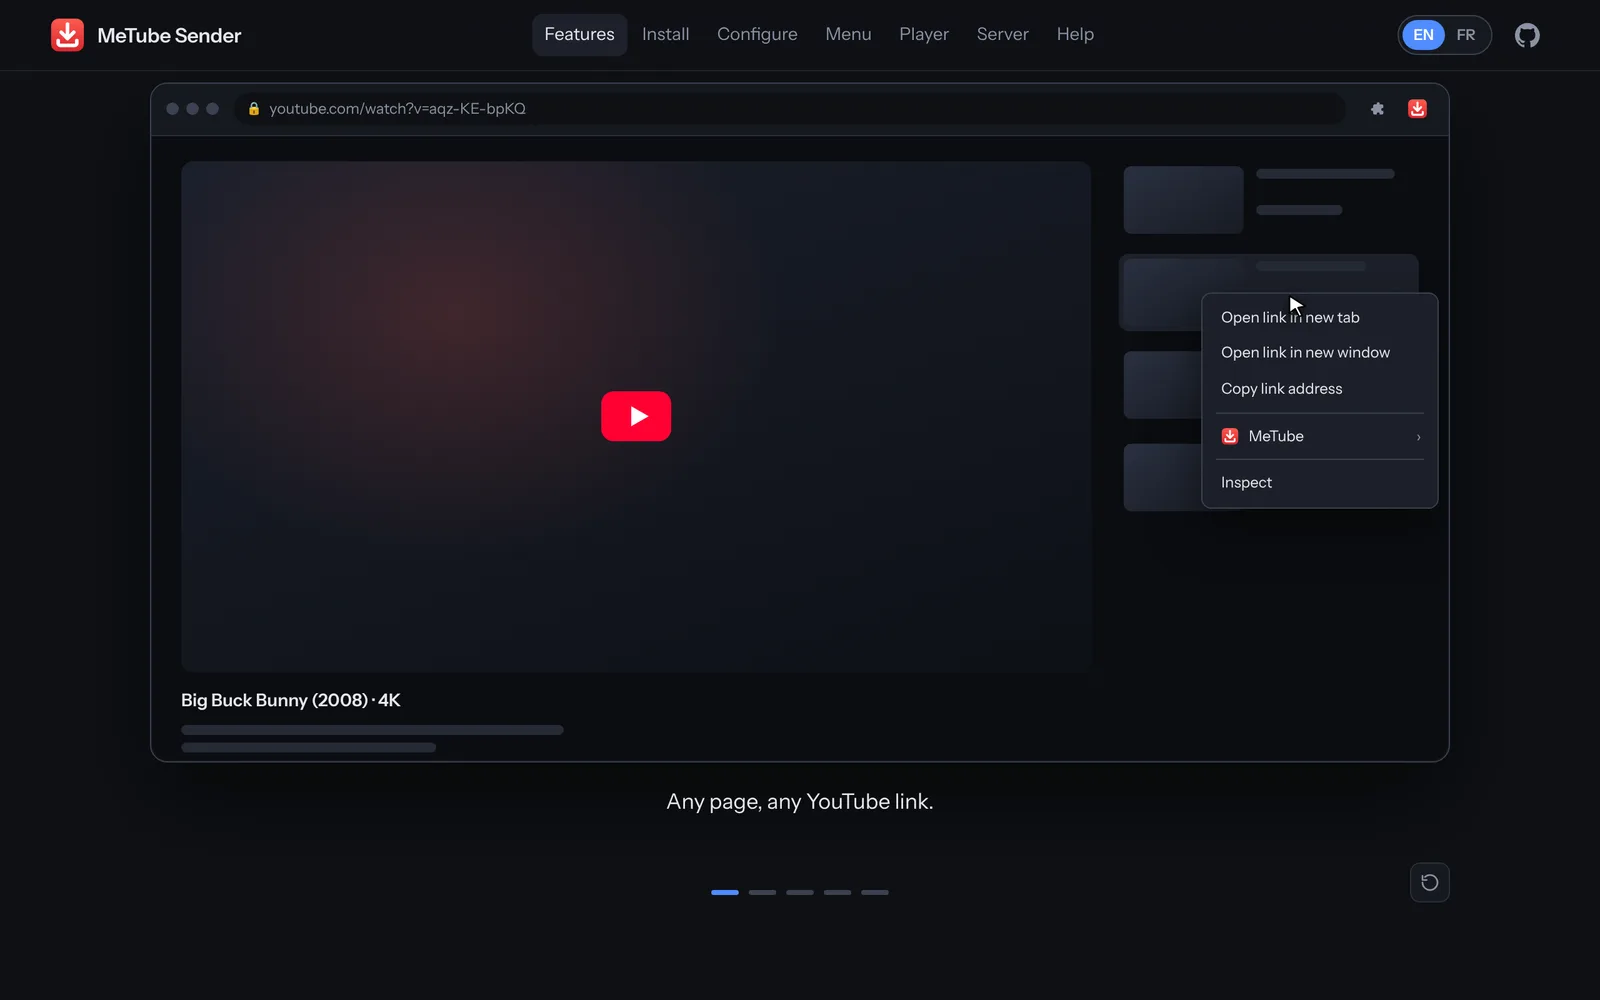Select the MeTube context menu entry
Screen dimensions: 1600x1000
tap(1319, 437)
